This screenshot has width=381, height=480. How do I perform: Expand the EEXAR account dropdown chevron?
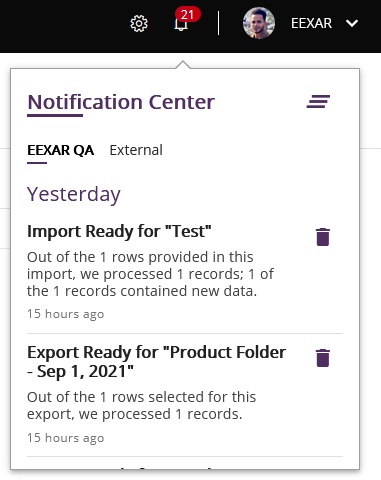pyautogui.click(x=352, y=23)
